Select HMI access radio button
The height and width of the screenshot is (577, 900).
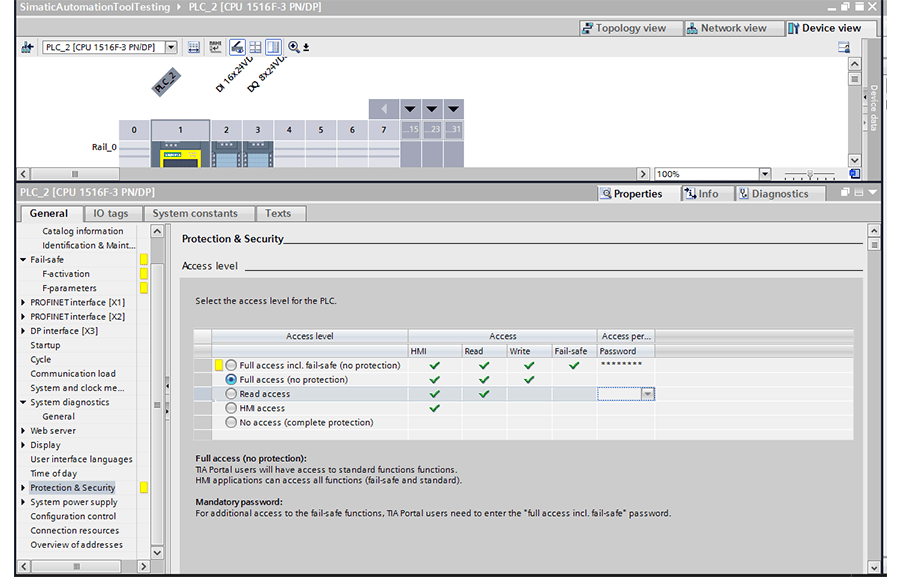pyautogui.click(x=231, y=408)
